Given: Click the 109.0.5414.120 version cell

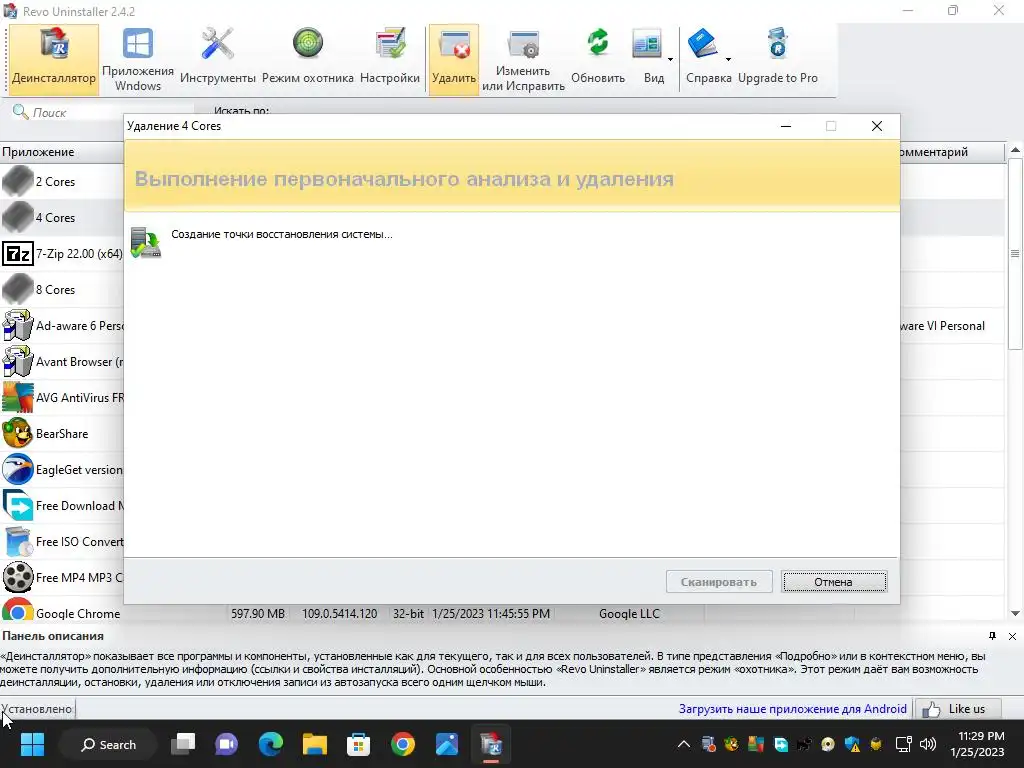Looking at the screenshot, I should coord(339,613).
